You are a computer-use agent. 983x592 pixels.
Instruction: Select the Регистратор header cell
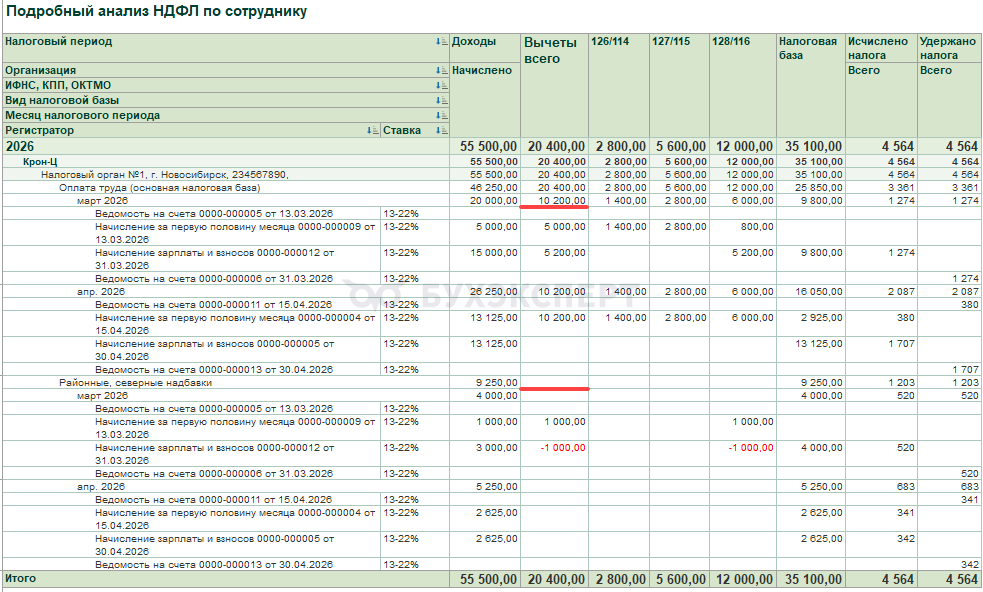pos(192,130)
